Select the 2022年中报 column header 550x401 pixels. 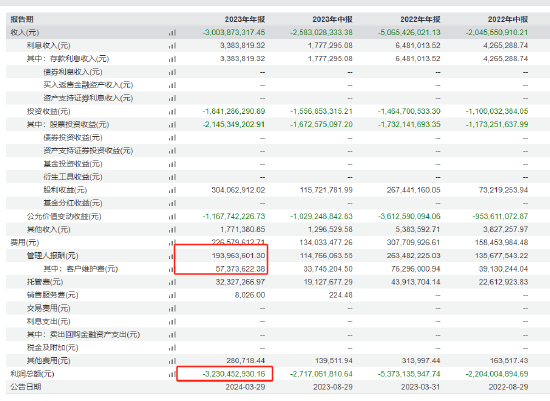click(x=508, y=19)
